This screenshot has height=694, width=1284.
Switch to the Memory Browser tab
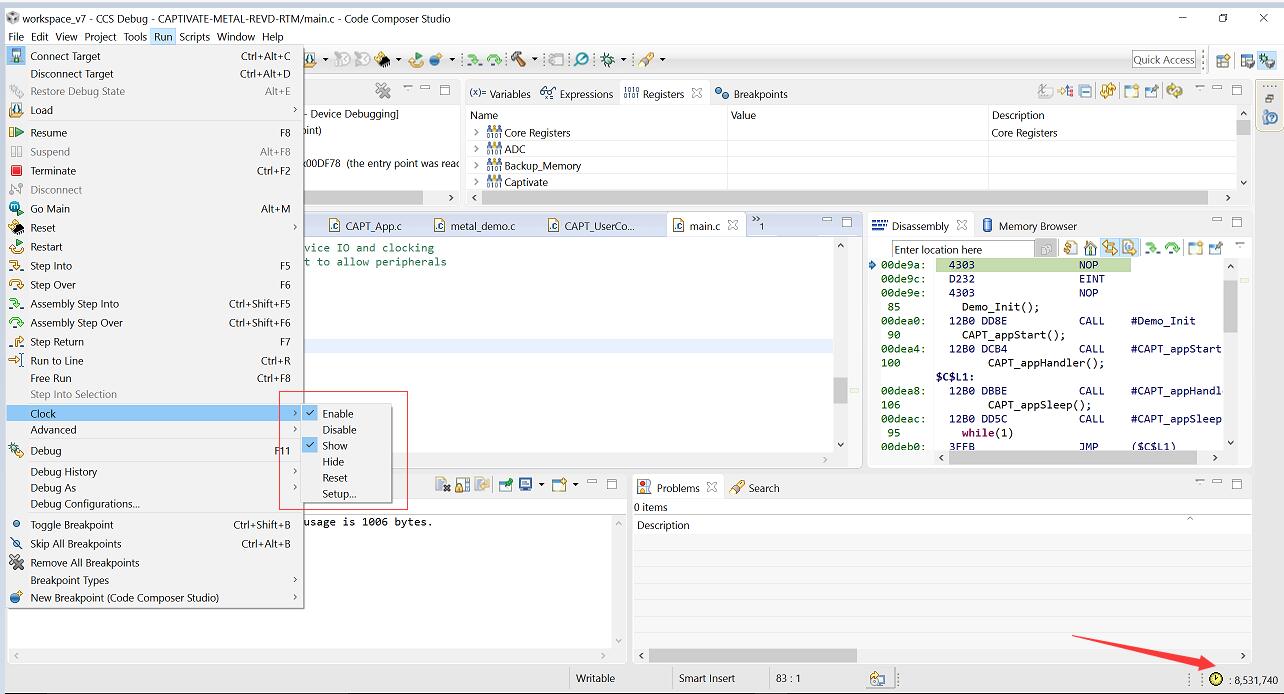point(1036,226)
